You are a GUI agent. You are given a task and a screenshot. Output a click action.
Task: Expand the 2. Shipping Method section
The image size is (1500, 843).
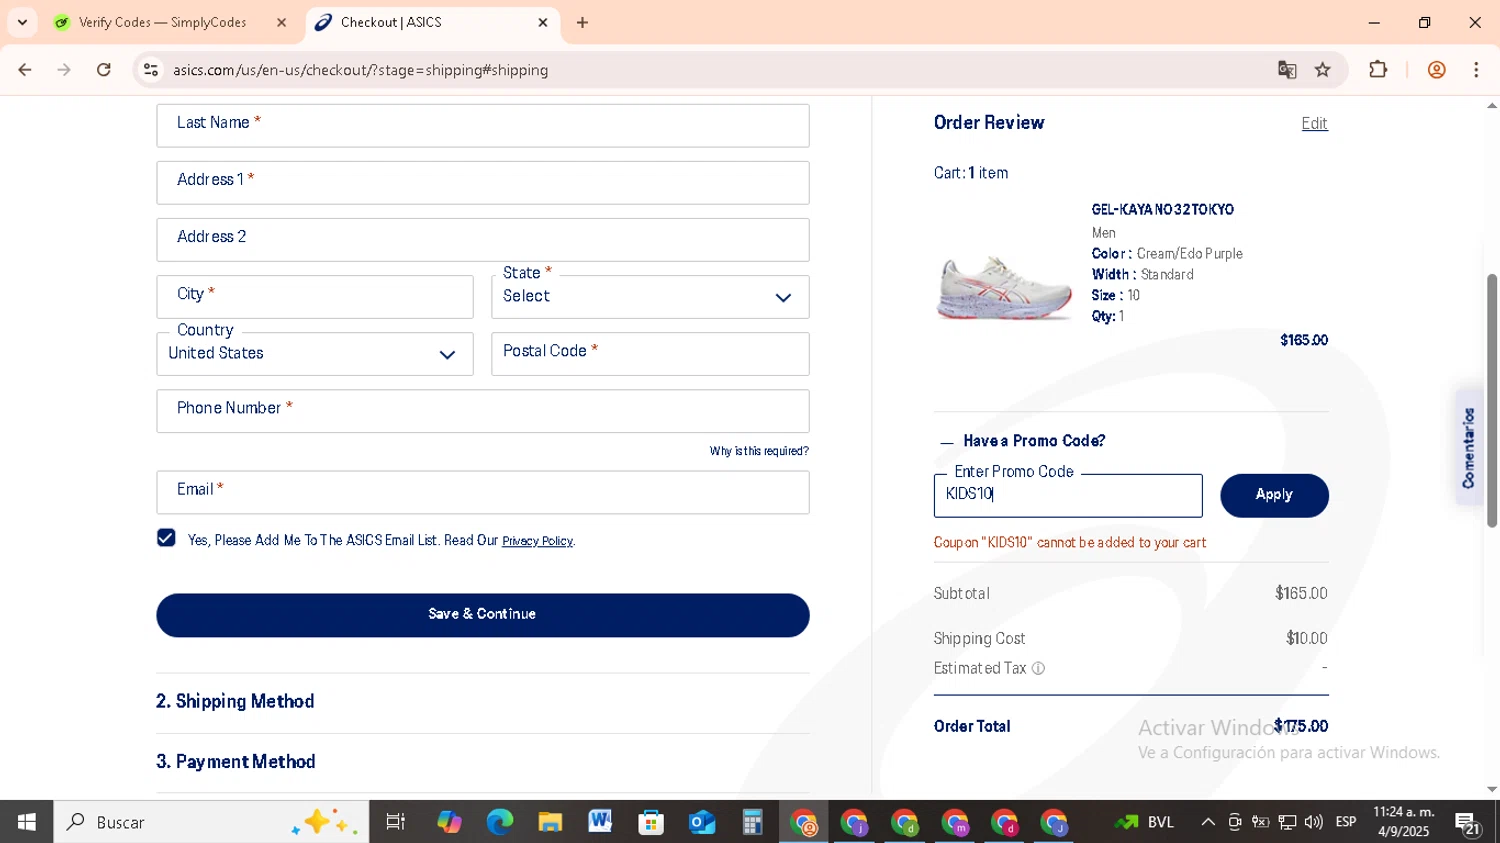click(235, 702)
